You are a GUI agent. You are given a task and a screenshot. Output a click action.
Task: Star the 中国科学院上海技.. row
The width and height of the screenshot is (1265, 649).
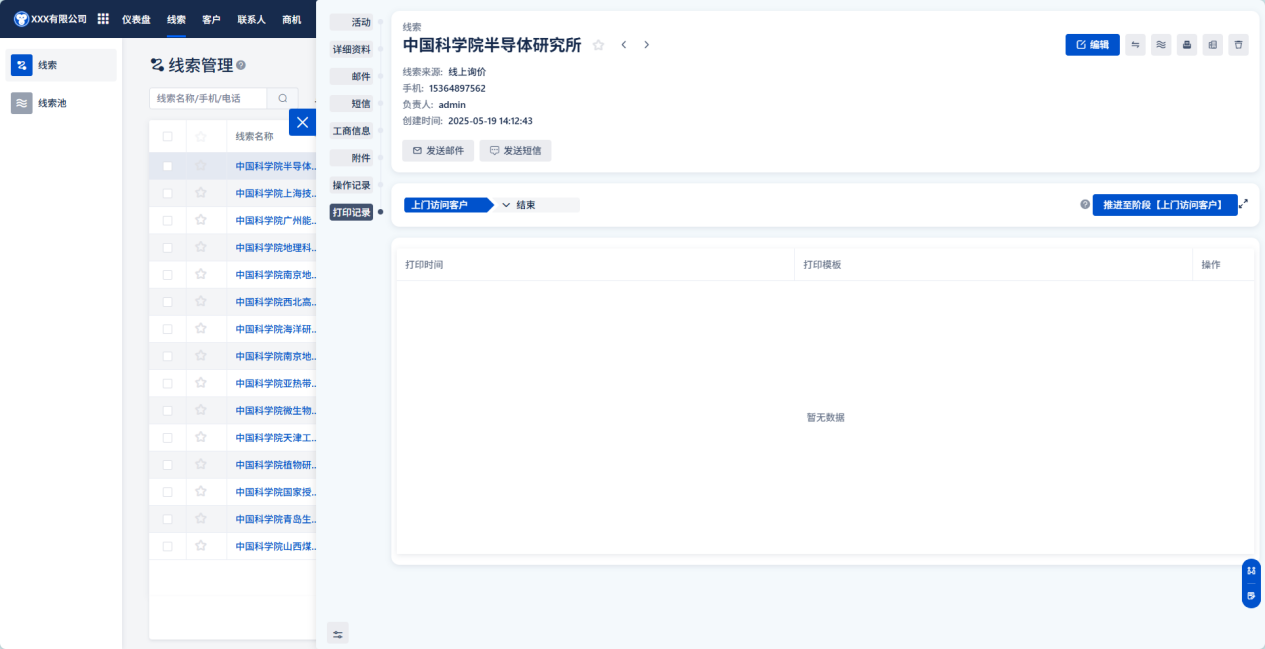tap(200, 193)
